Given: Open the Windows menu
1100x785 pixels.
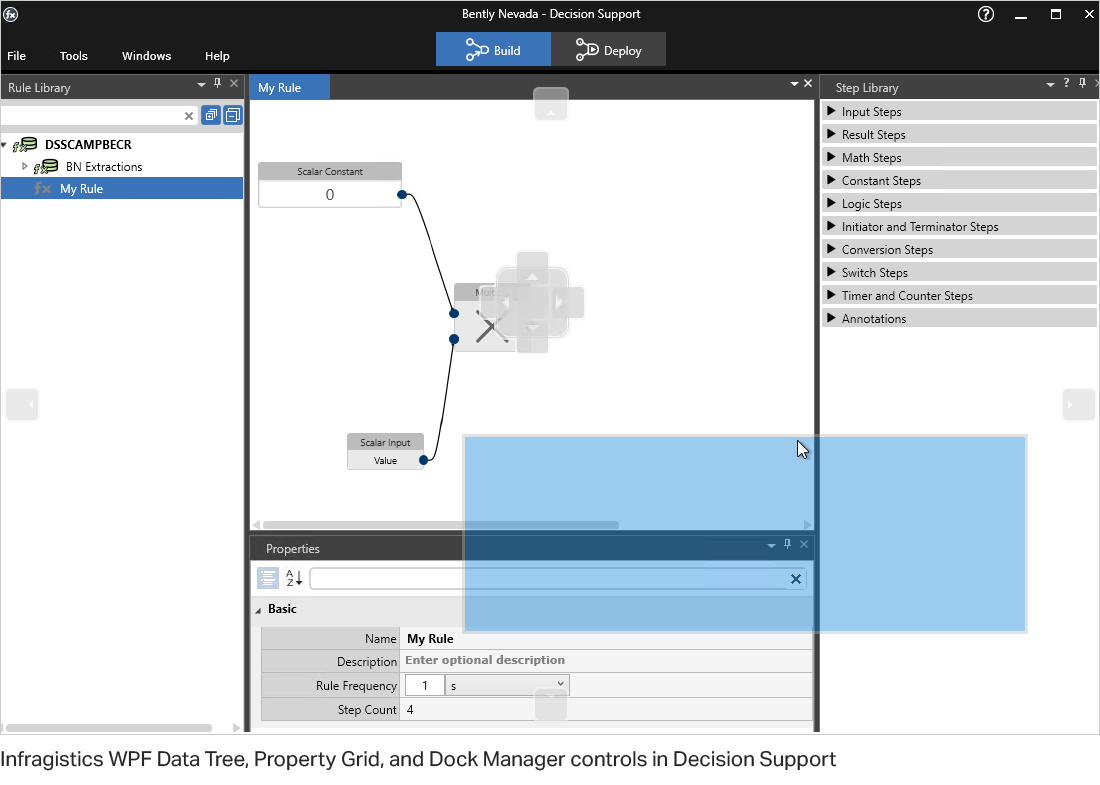Looking at the screenshot, I should [147, 56].
